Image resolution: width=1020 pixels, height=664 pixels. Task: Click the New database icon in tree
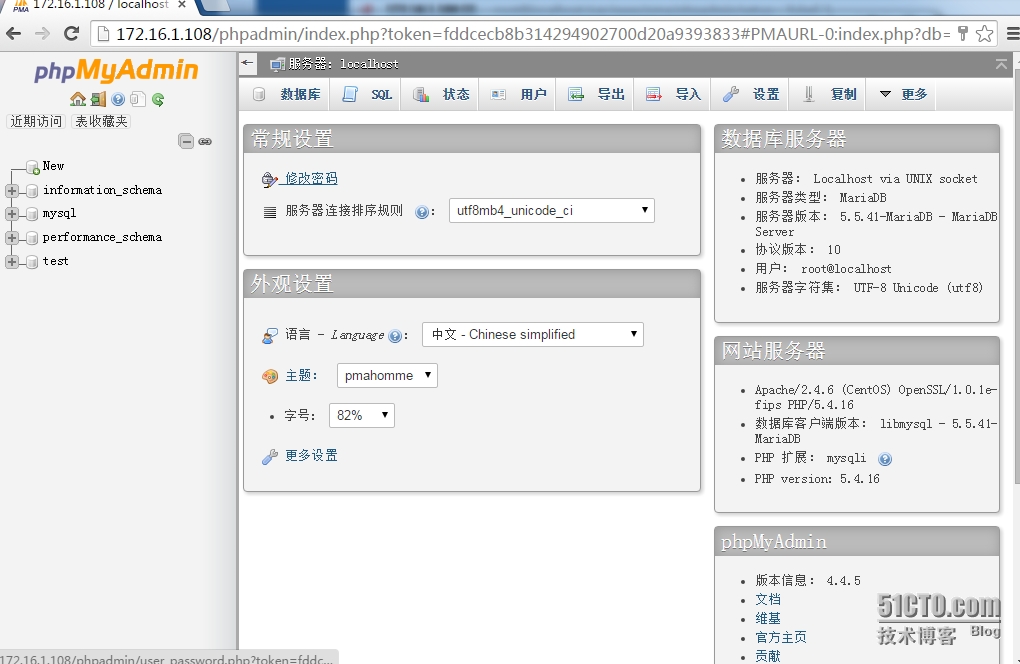pyautogui.click(x=33, y=167)
